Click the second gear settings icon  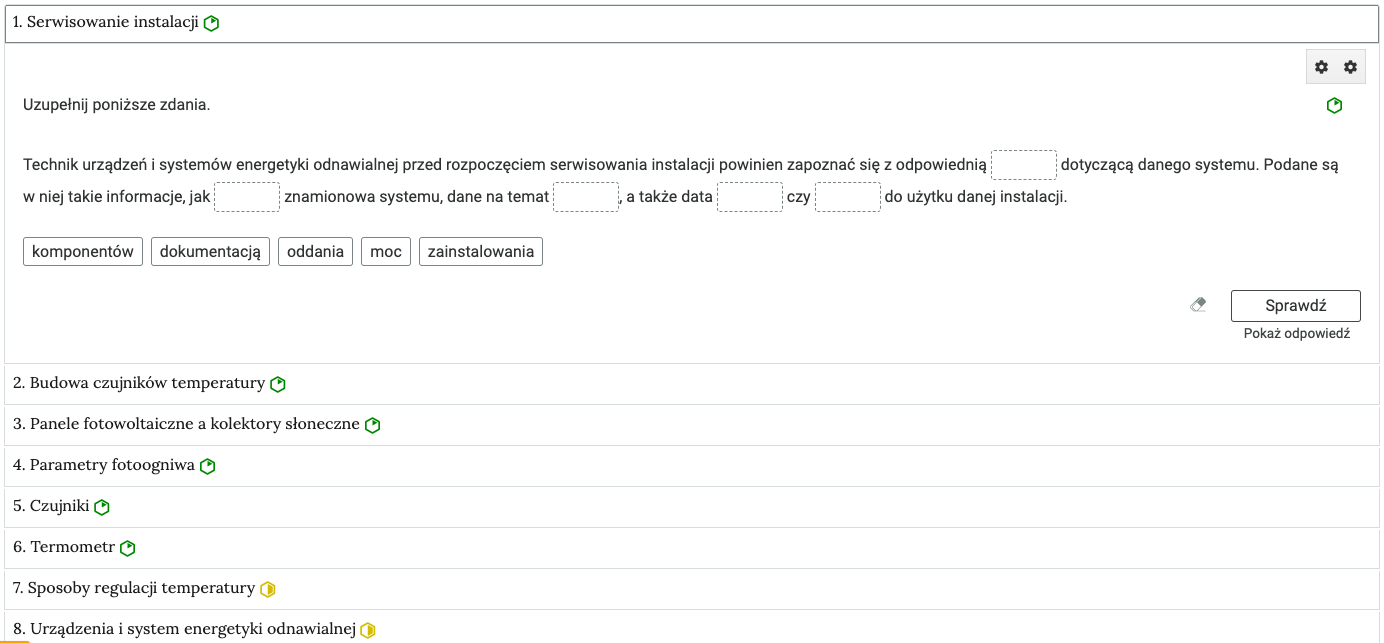point(1350,67)
